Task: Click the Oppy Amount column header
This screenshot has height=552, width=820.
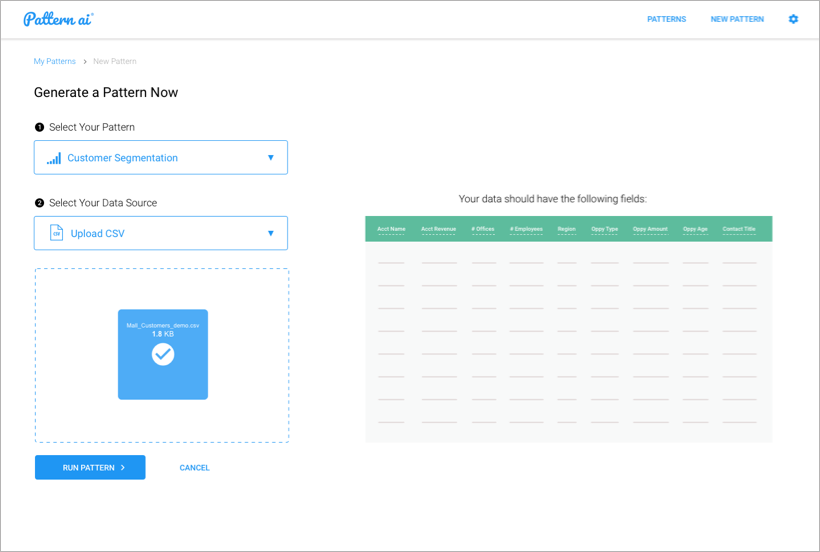Action: pos(650,229)
